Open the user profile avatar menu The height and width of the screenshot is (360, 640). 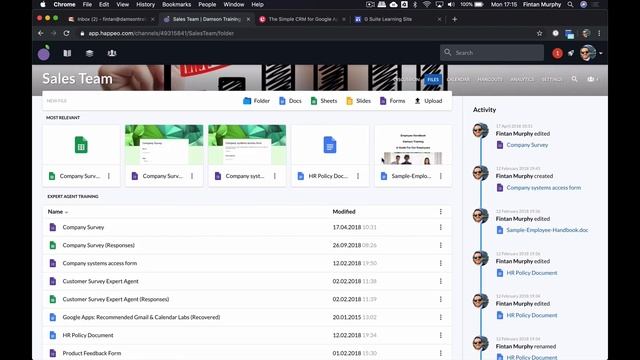click(591, 53)
